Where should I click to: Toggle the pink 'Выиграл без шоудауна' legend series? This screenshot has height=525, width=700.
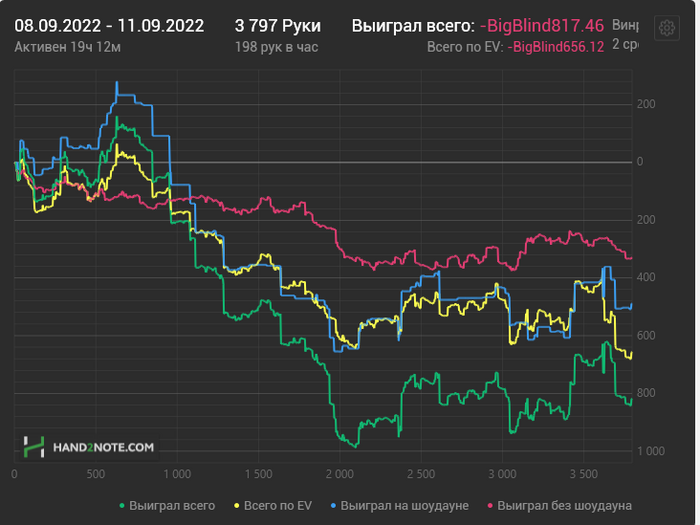pos(559,506)
